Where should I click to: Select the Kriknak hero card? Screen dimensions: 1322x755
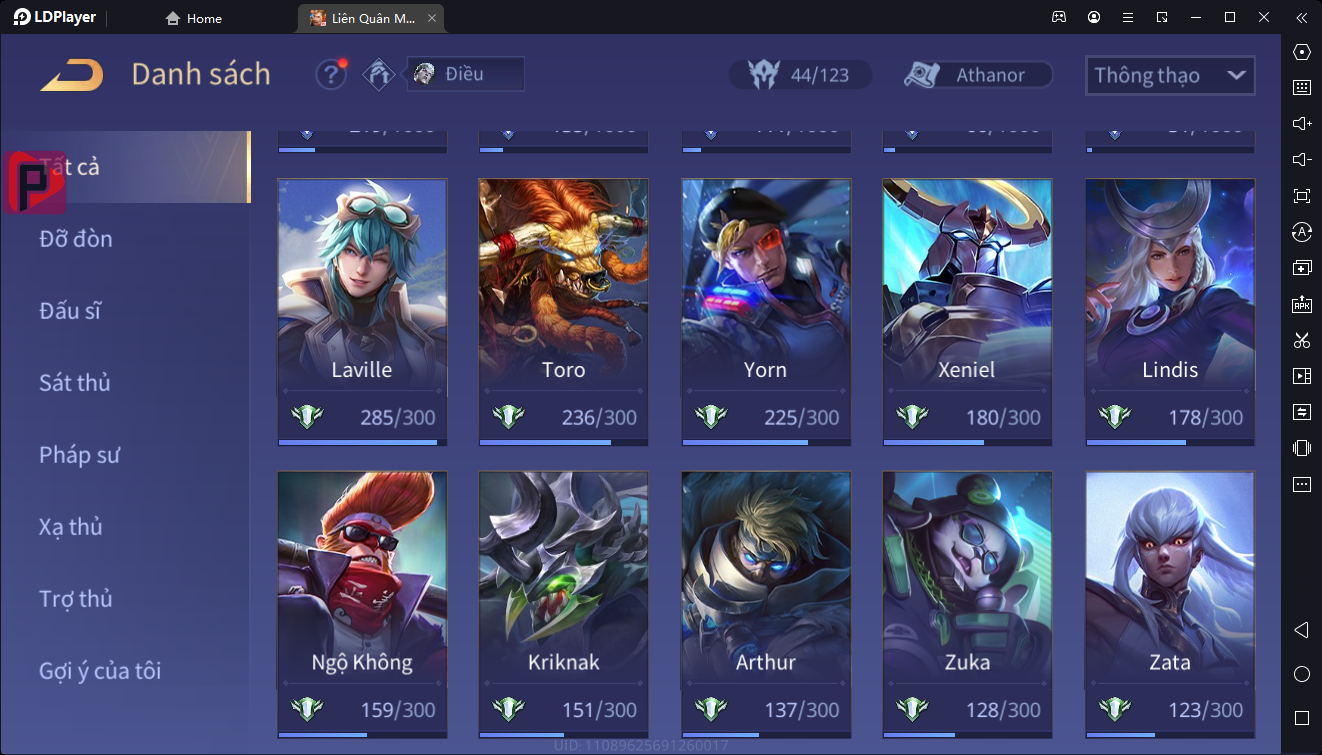tap(563, 605)
